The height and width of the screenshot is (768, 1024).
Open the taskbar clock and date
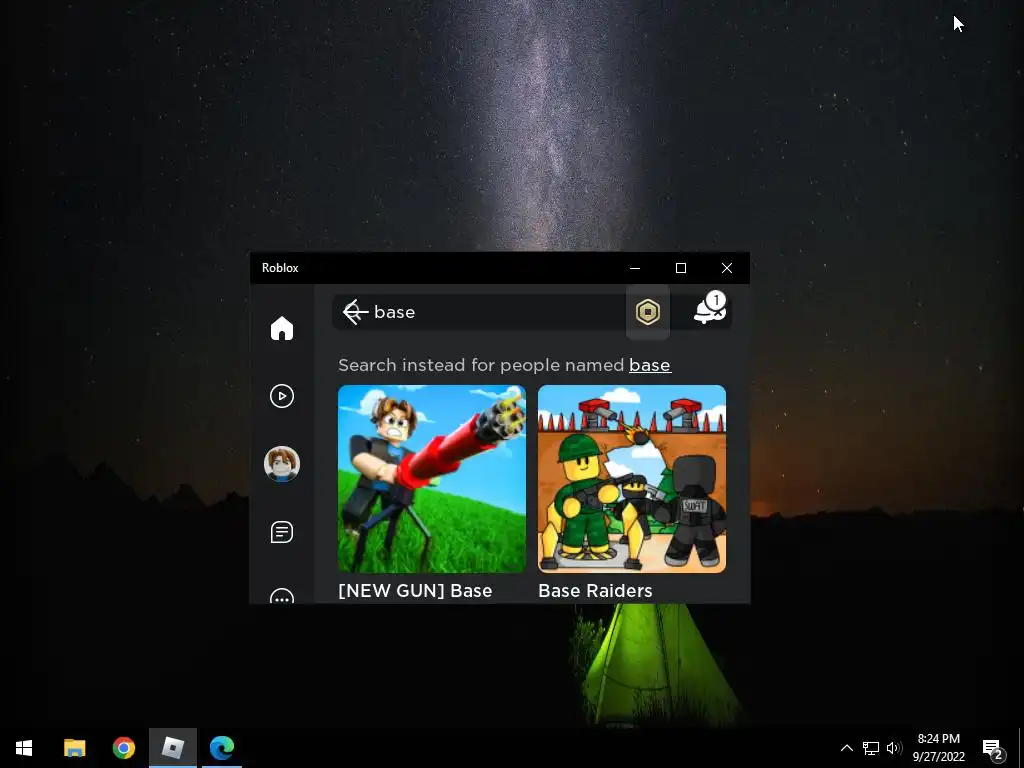pos(938,748)
